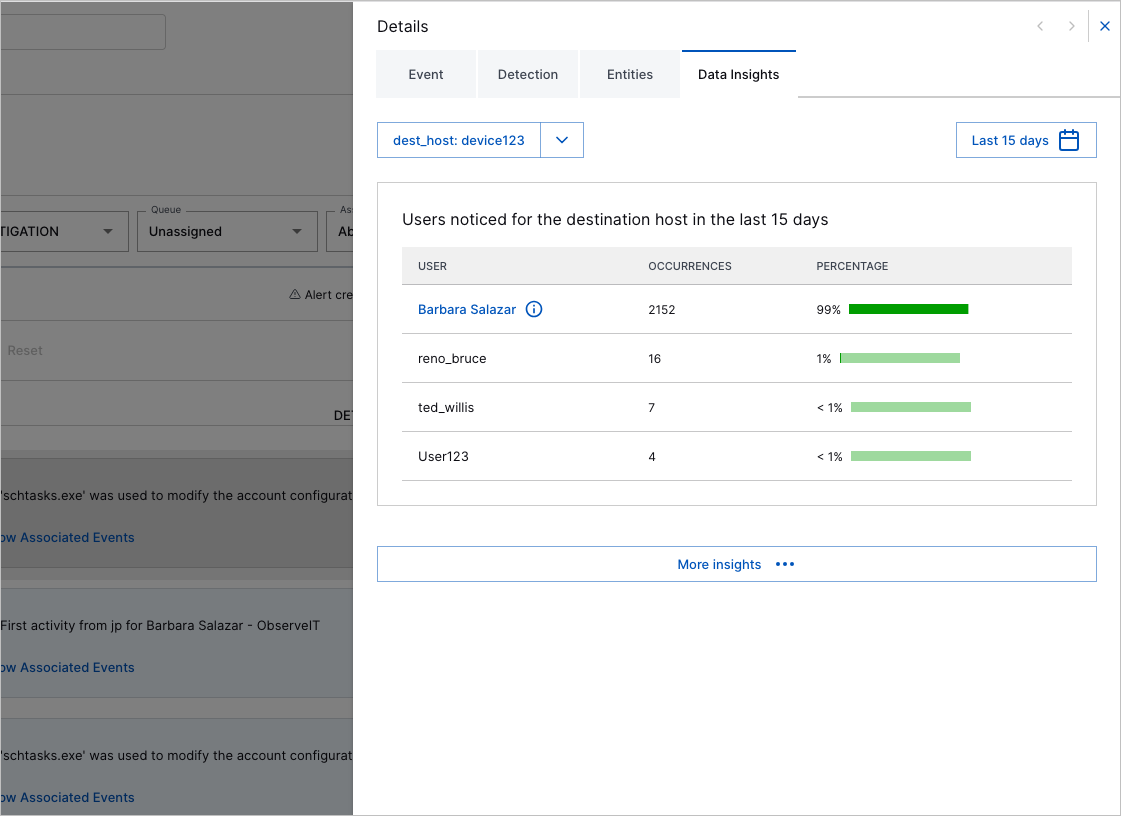
Task: Expand the dest_host dropdown arrow
Action: pyautogui.click(x=562, y=140)
